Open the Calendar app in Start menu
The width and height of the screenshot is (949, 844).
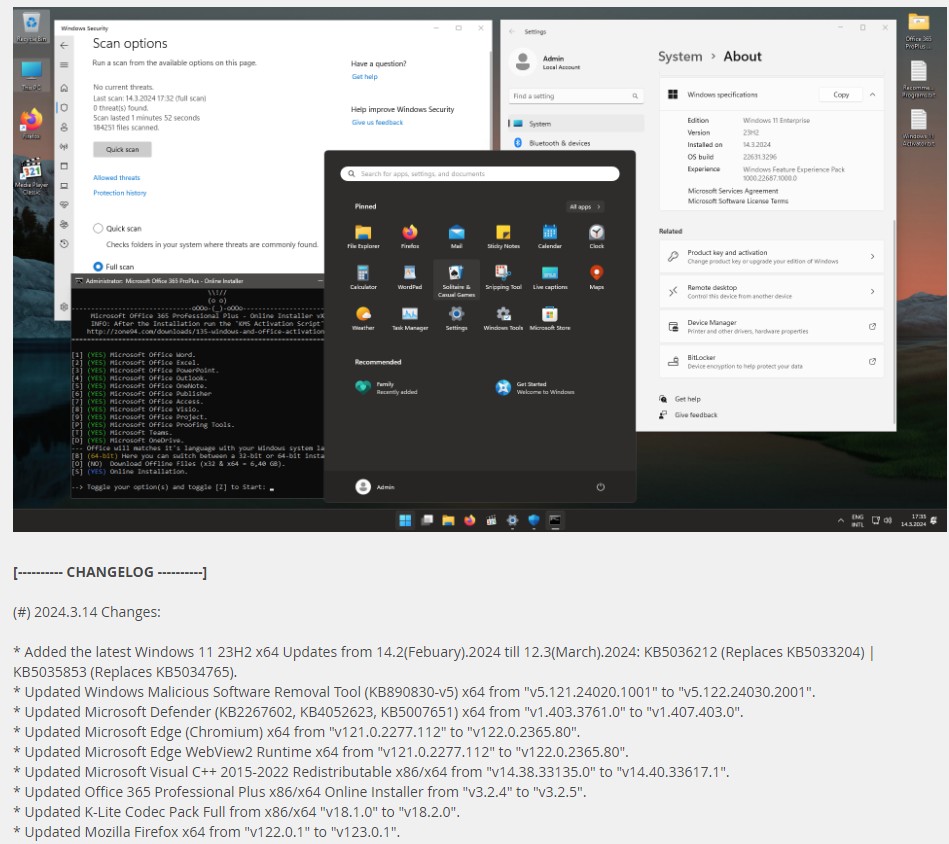[550, 237]
